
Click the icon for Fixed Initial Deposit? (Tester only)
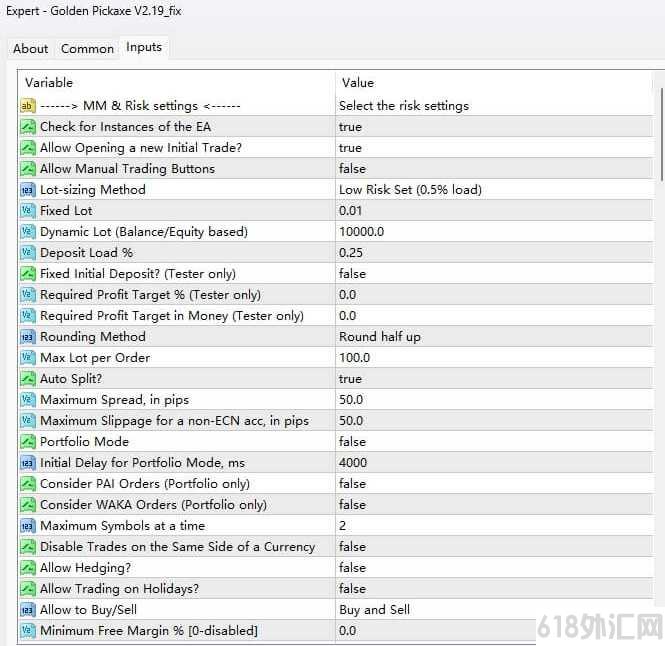tap(28, 274)
